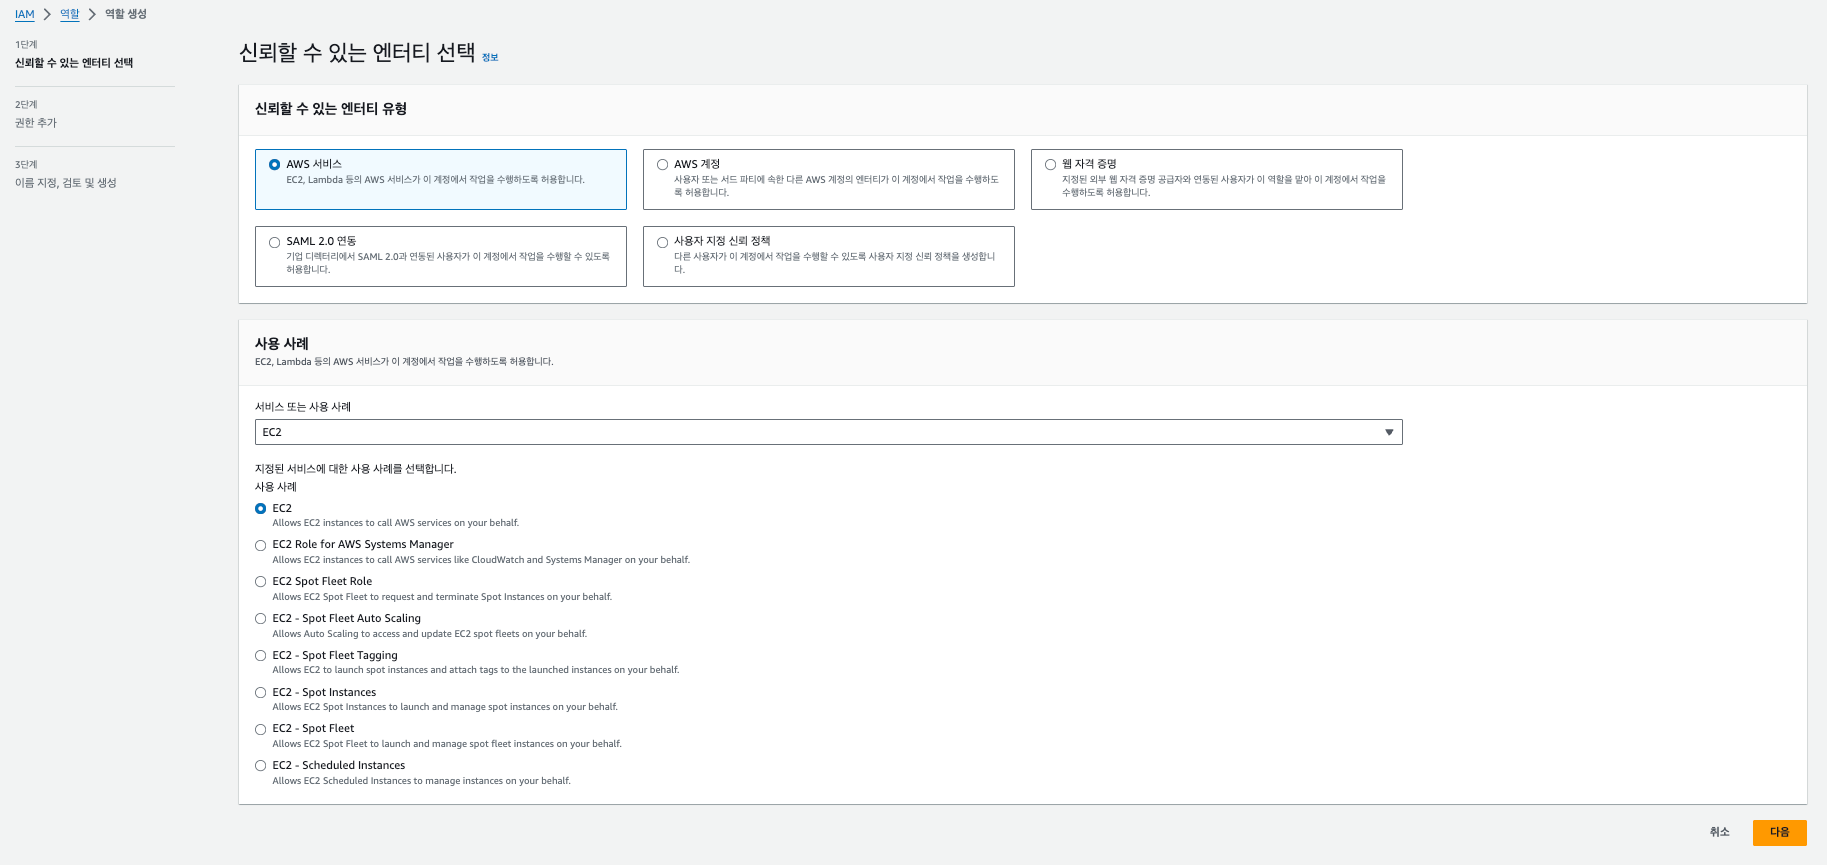Select the AWS 서비스 trusted entity radio button

click(x=274, y=165)
